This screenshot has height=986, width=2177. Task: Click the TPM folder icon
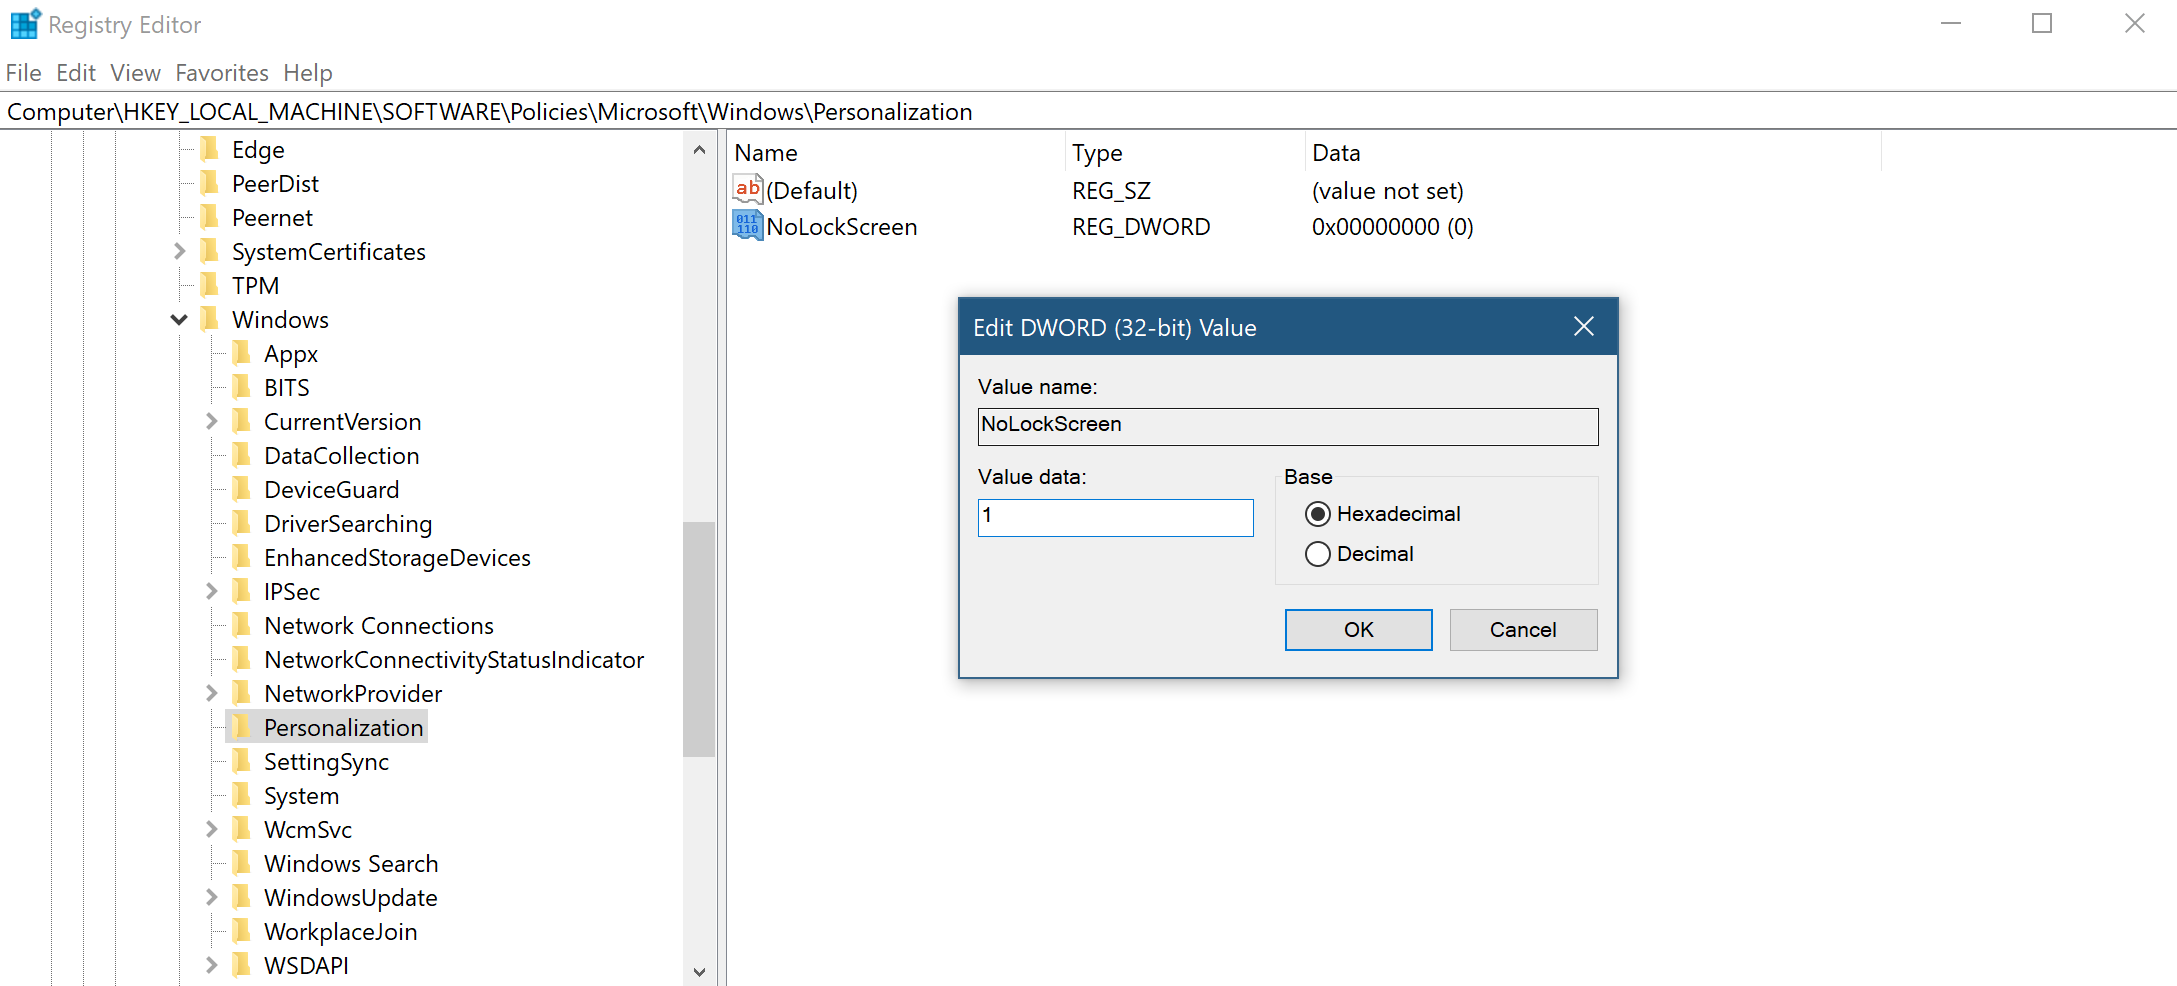(x=210, y=286)
